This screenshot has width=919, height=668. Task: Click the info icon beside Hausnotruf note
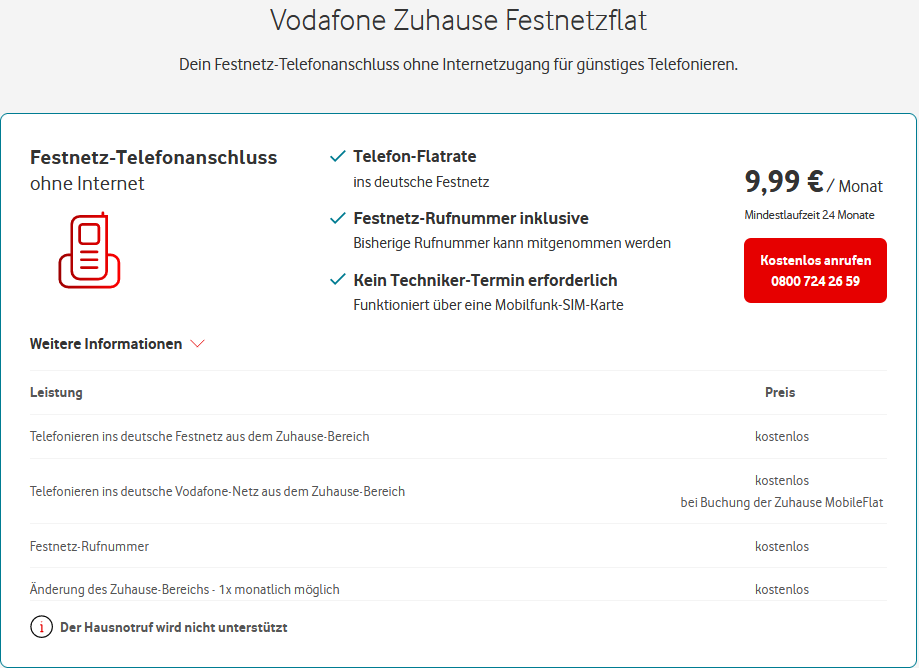41,628
